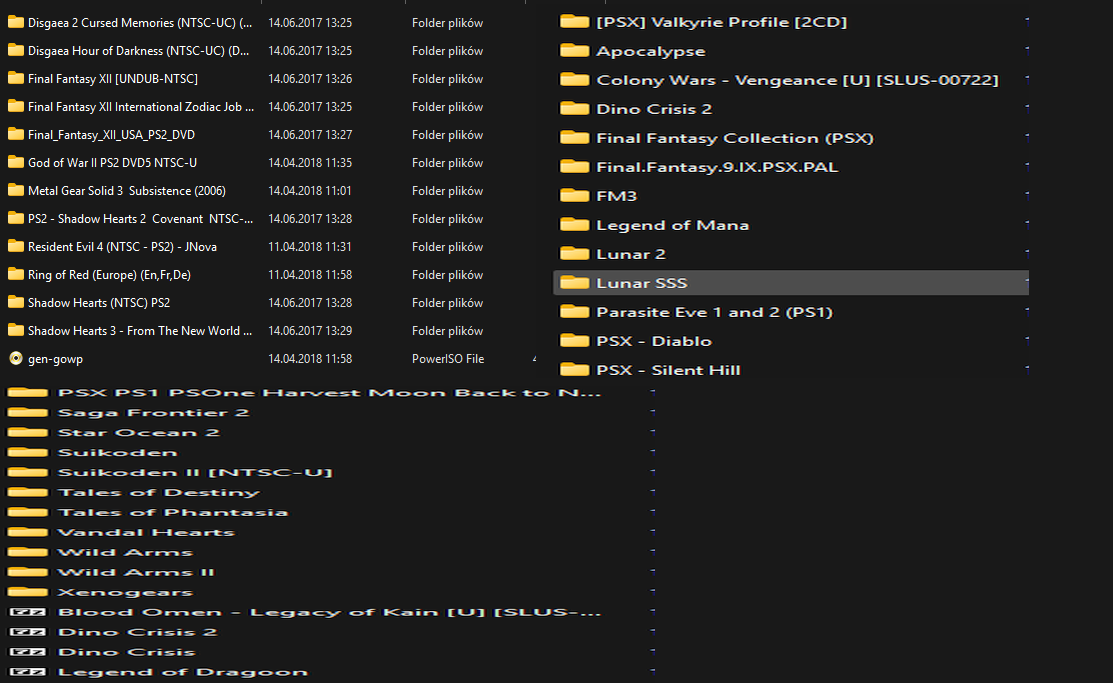1113x683 pixels.
Task: Click the folder icon beside Disgaea 2 Cursed Memories
Action: pos(16,23)
